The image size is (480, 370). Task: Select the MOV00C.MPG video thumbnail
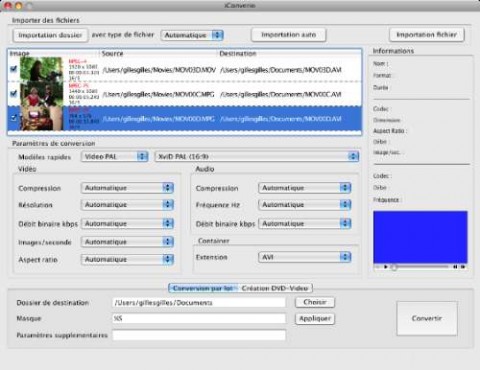41,94
